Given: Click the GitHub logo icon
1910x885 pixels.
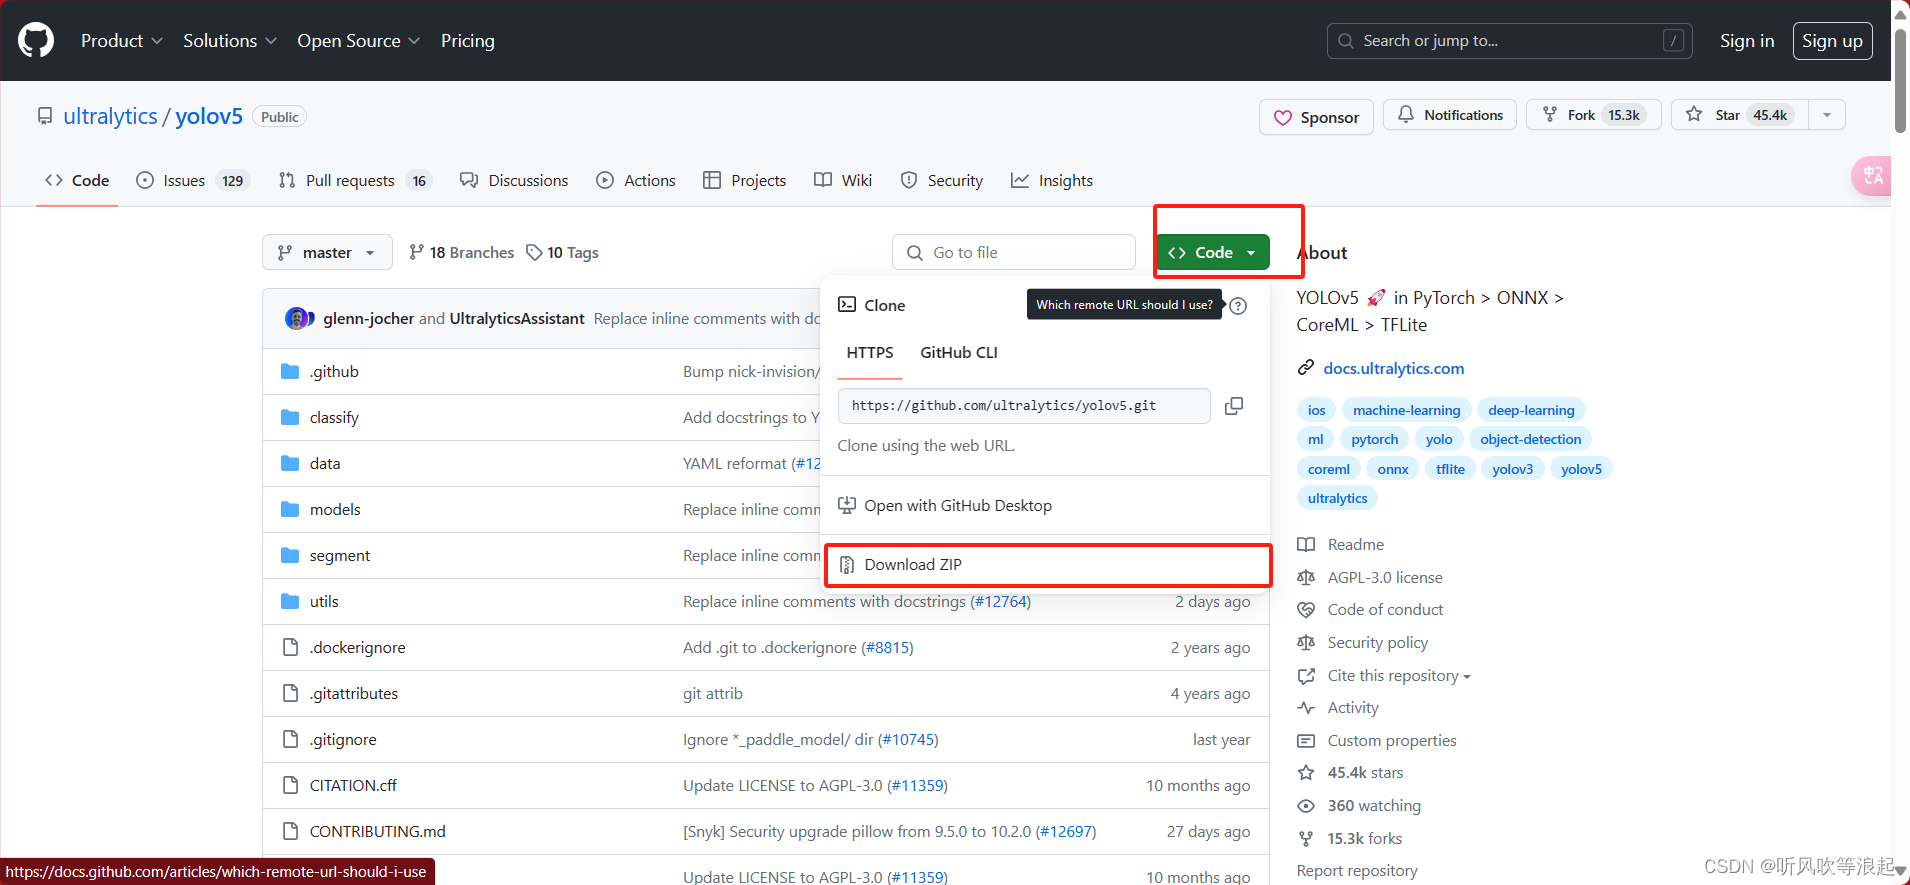Looking at the screenshot, I should [36, 41].
